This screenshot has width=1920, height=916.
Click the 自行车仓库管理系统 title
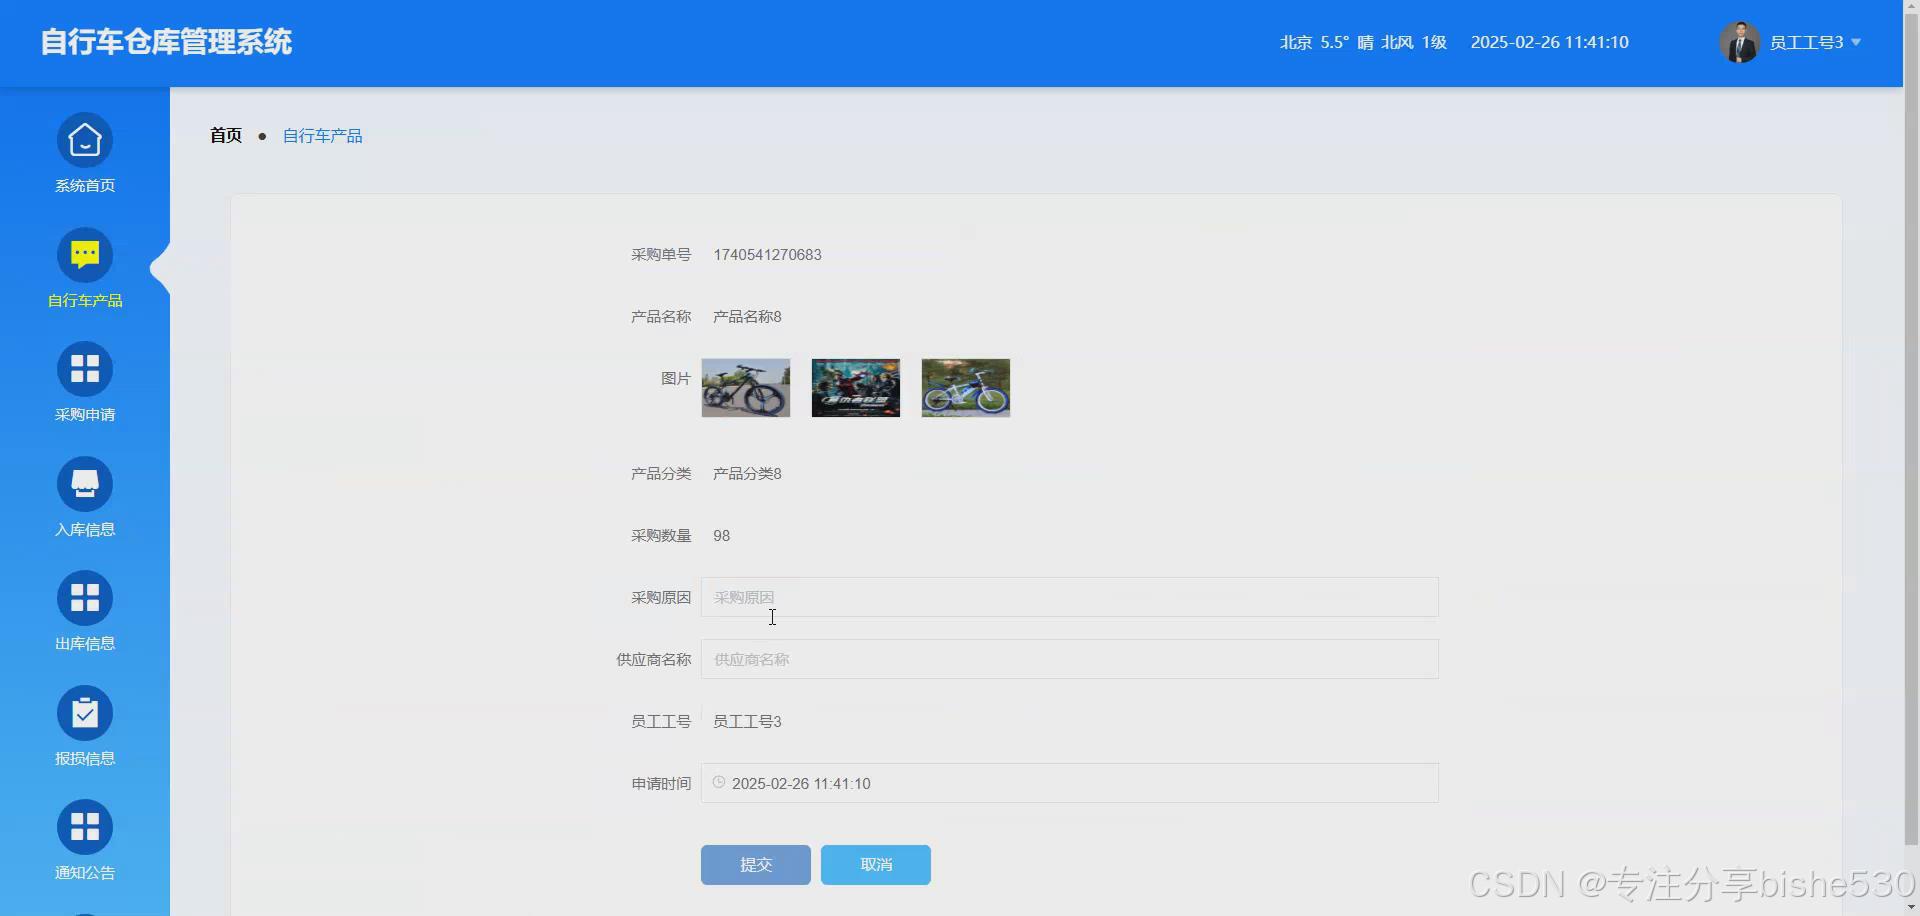(166, 42)
